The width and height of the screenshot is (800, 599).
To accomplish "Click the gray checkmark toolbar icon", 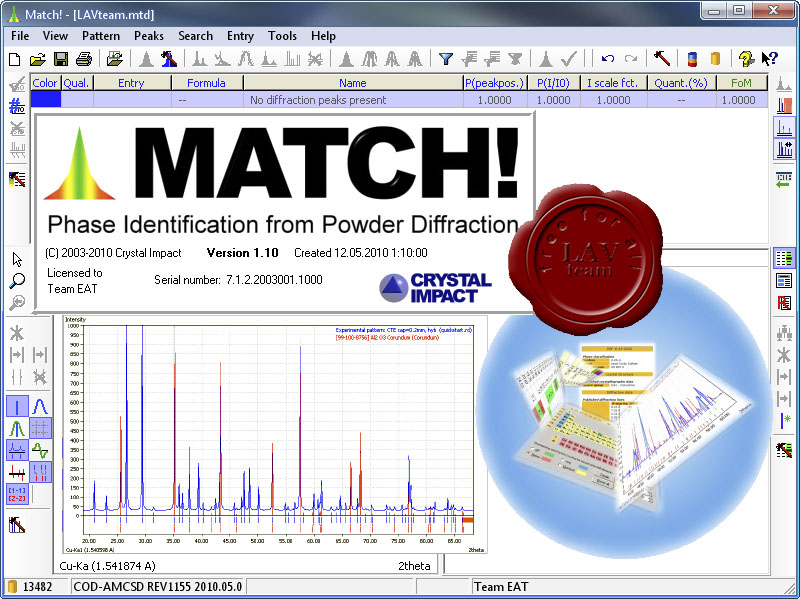I will (569, 59).
